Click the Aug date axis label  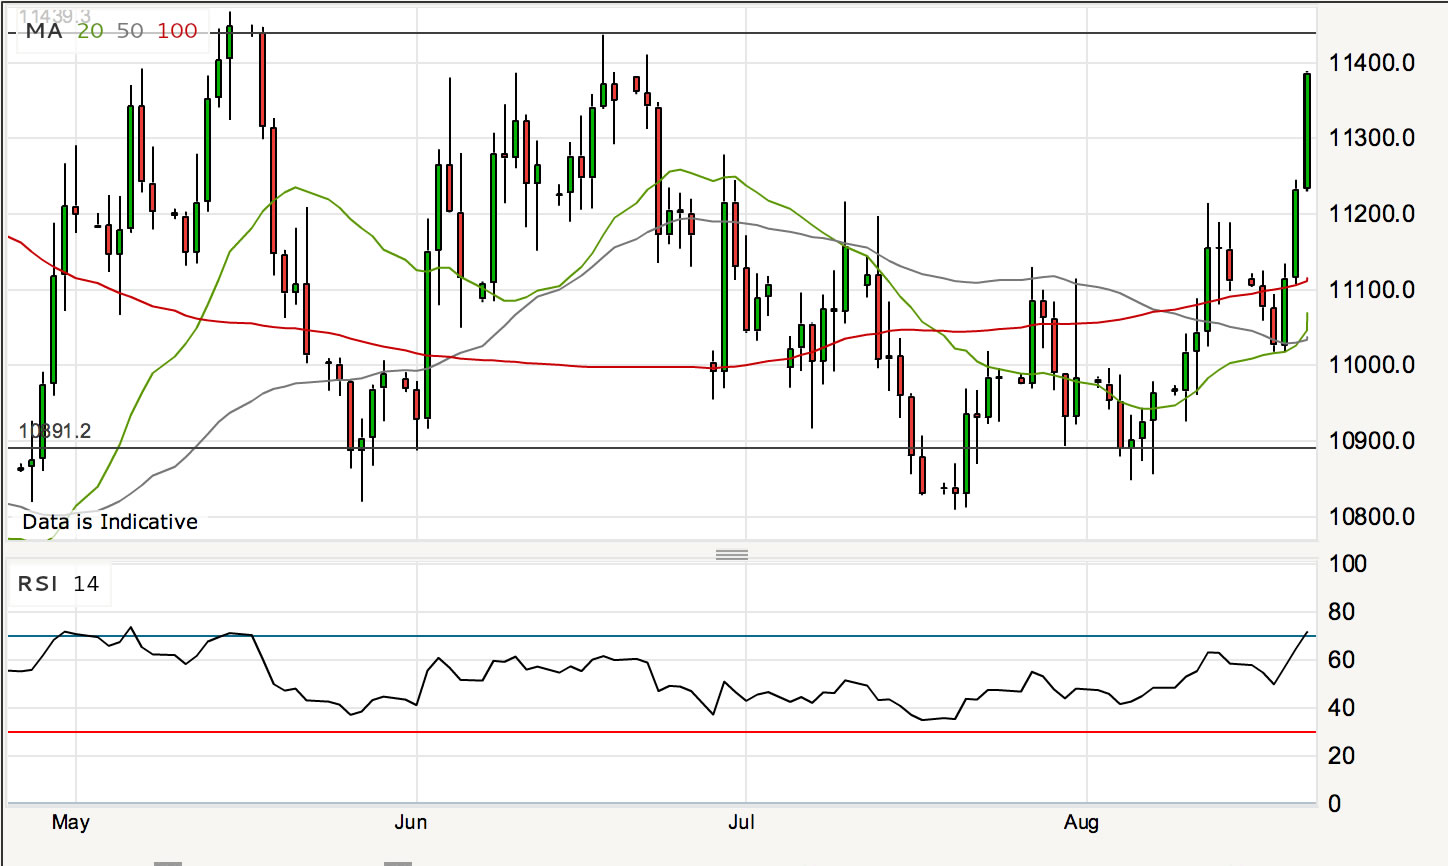click(1081, 822)
